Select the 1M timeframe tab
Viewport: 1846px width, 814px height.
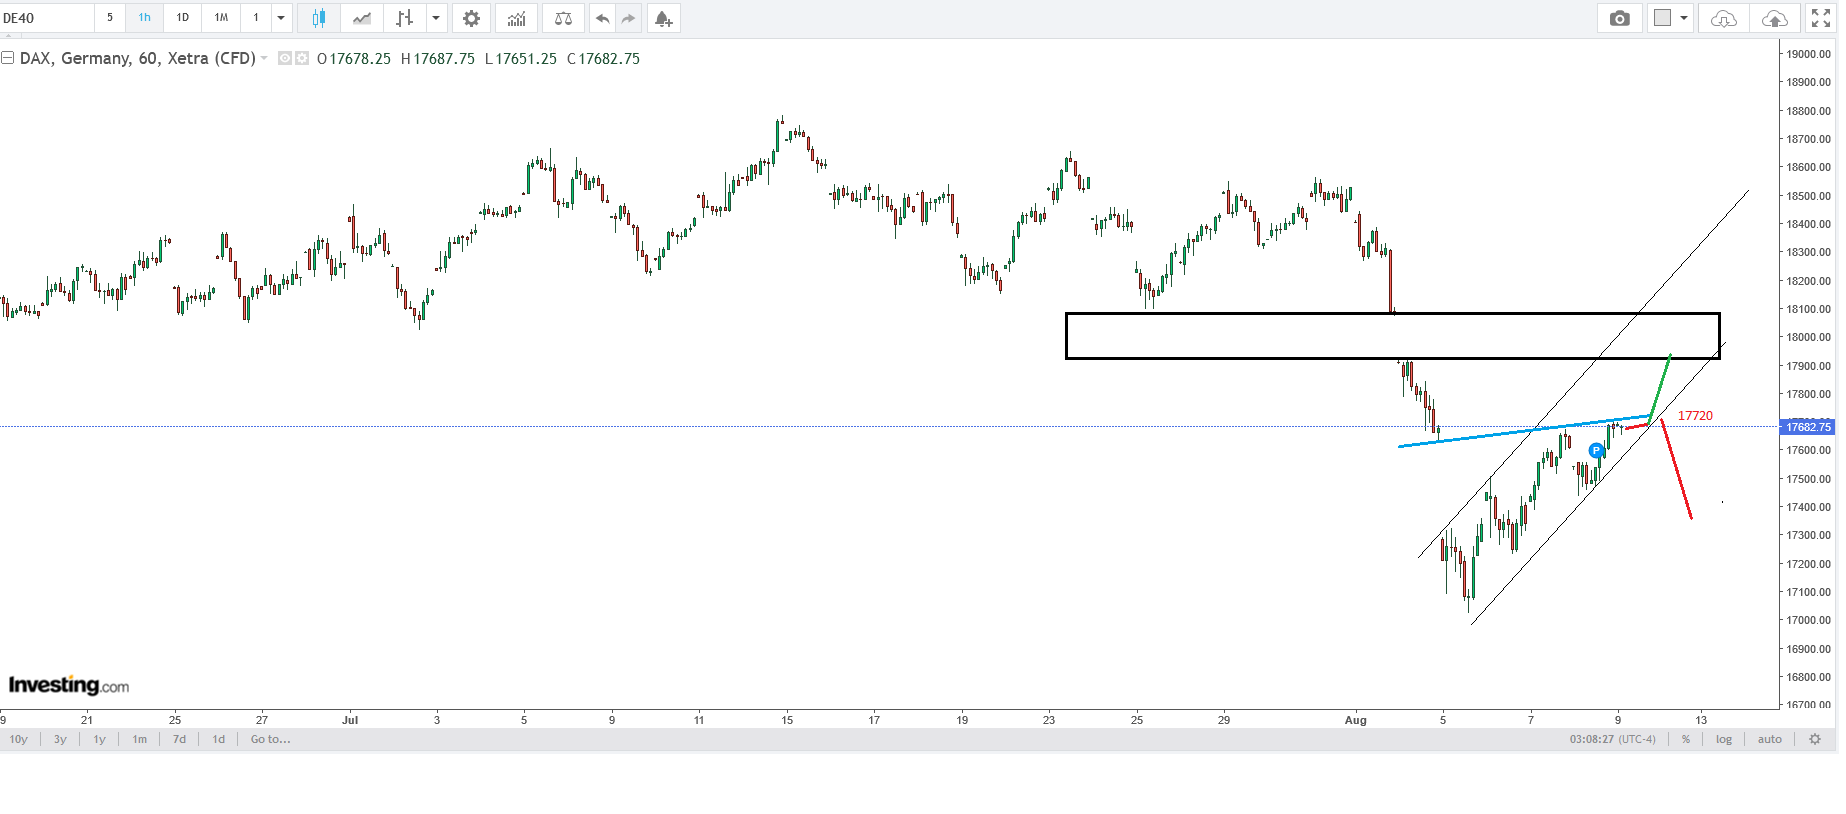pyautogui.click(x=221, y=18)
